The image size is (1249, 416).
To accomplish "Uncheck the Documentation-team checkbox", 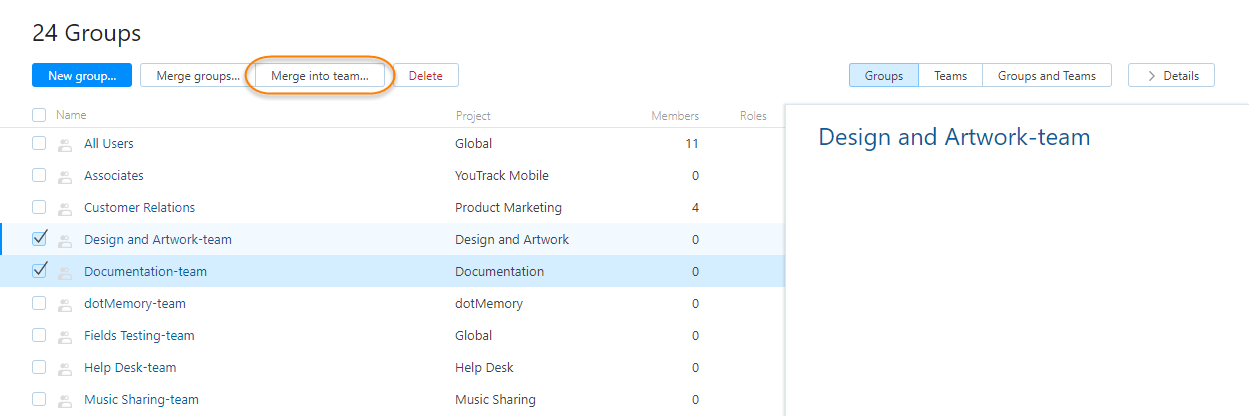I will [39, 271].
